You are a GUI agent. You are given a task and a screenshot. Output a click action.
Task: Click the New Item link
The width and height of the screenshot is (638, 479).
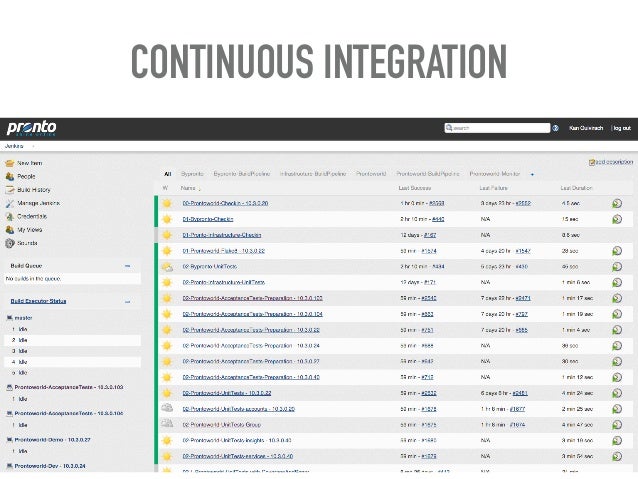click(30, 163)
